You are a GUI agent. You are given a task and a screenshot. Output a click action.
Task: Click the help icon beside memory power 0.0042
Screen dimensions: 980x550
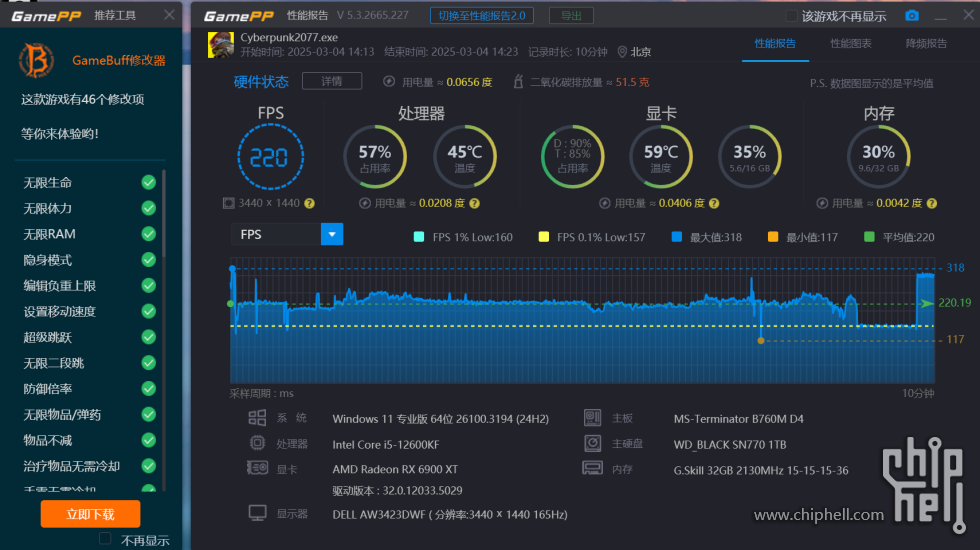coord(932,203)
